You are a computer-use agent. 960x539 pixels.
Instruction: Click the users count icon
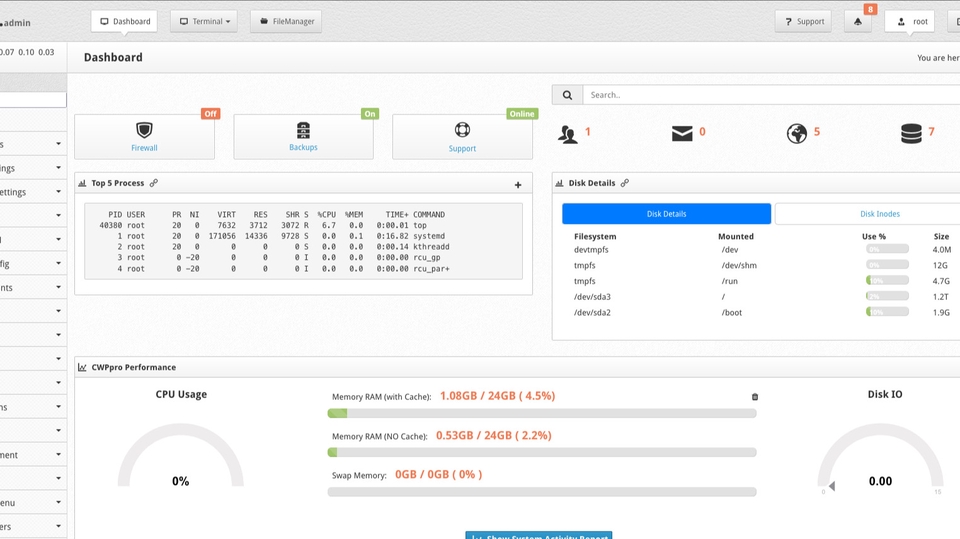point(568,134)
